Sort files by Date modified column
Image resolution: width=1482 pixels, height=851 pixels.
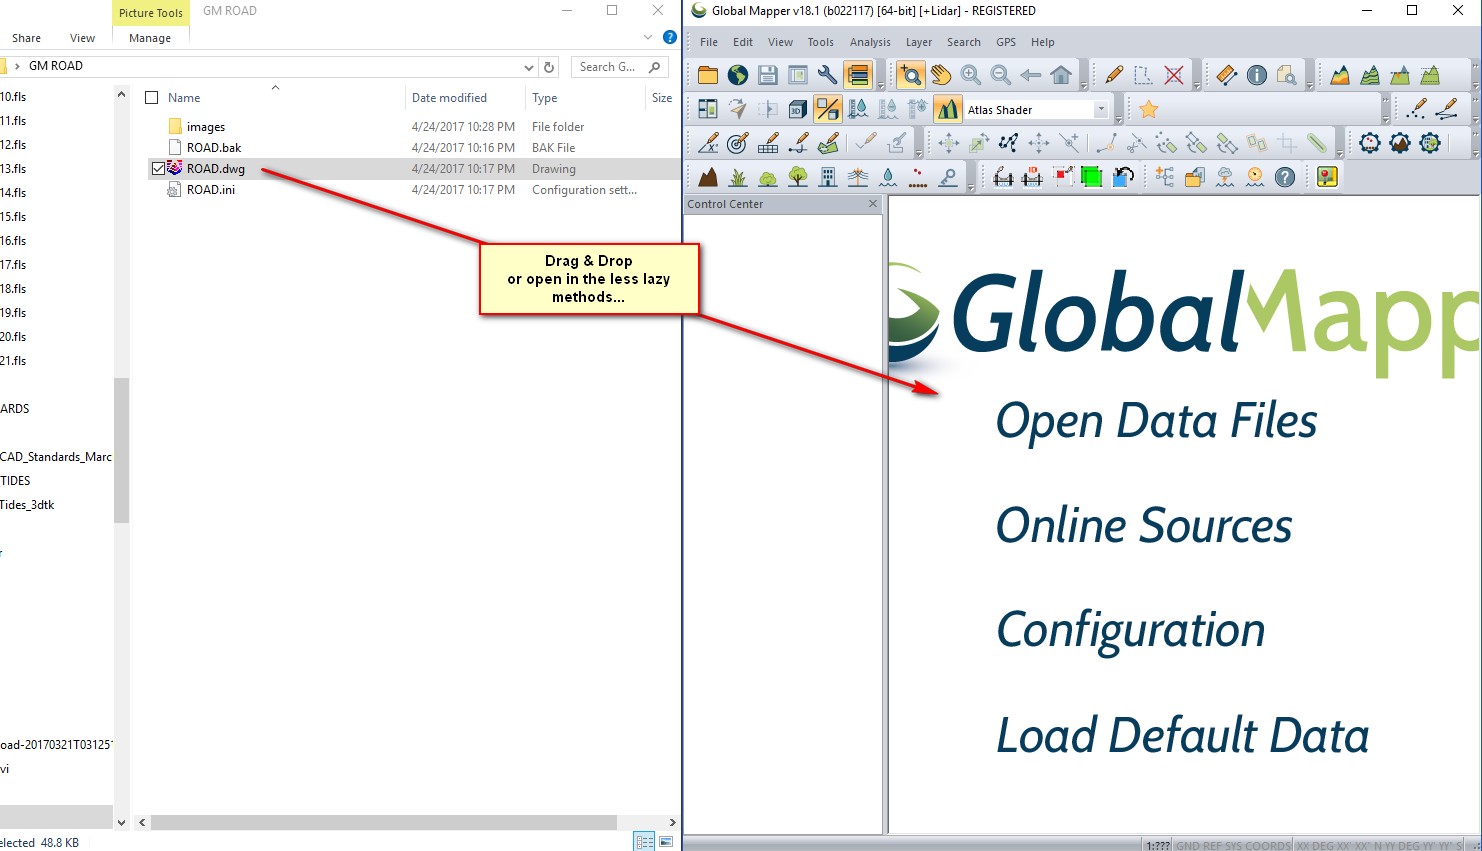[x=449, y=98]
